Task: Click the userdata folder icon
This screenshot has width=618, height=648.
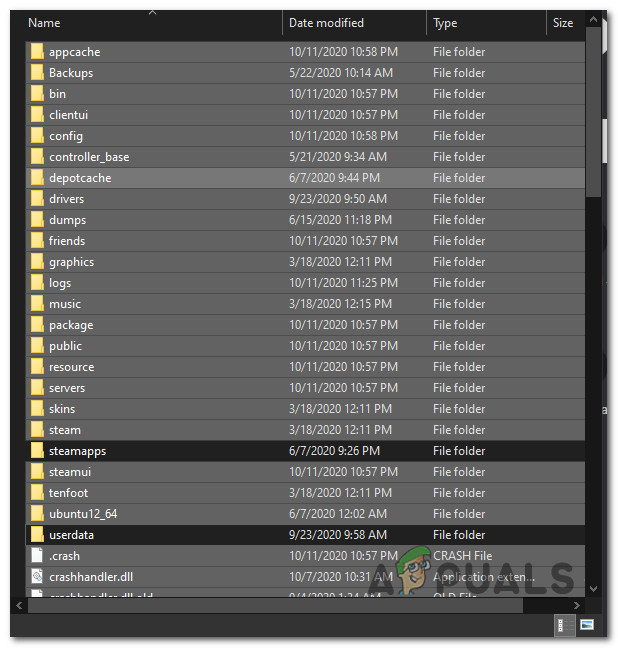Action: [37, 535]
